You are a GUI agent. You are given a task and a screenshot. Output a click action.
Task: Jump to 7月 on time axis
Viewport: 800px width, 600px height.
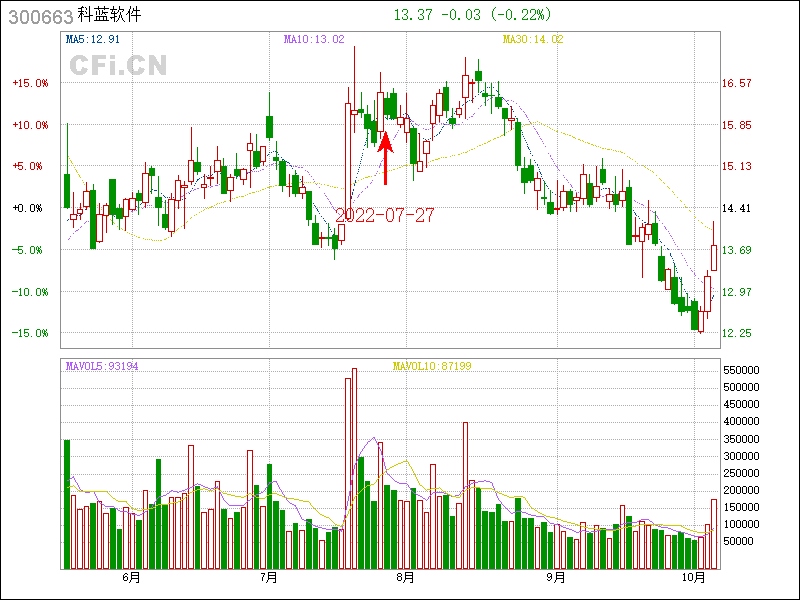point(268,577)
